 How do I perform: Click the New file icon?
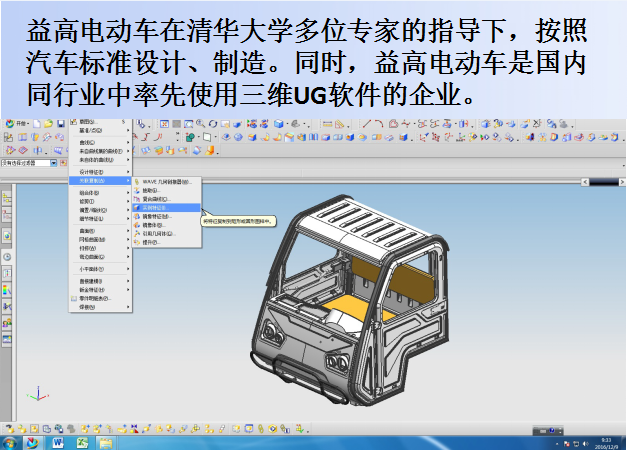click(37, 124)
